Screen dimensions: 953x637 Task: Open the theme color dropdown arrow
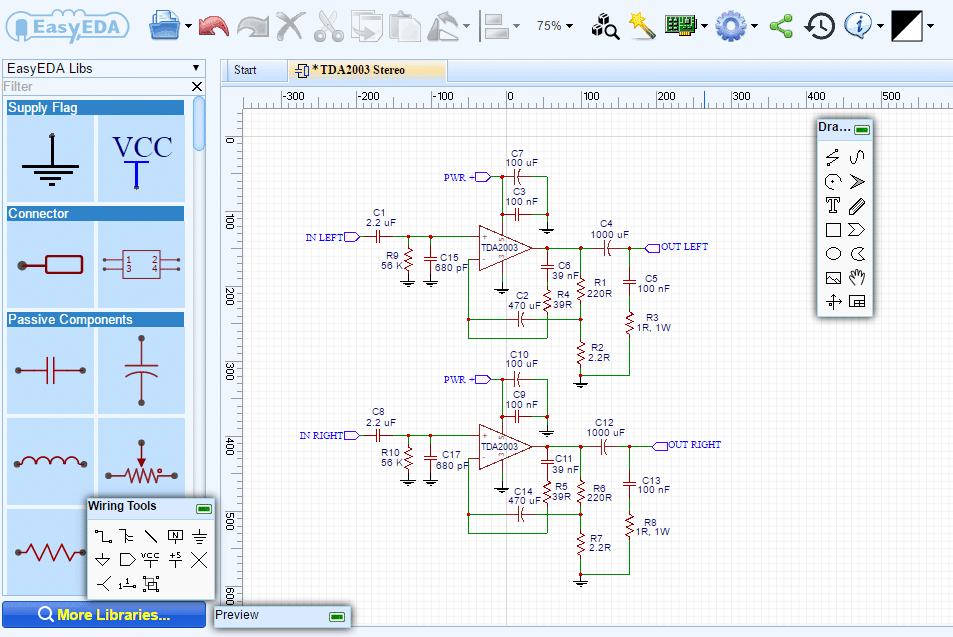(930, 26)
